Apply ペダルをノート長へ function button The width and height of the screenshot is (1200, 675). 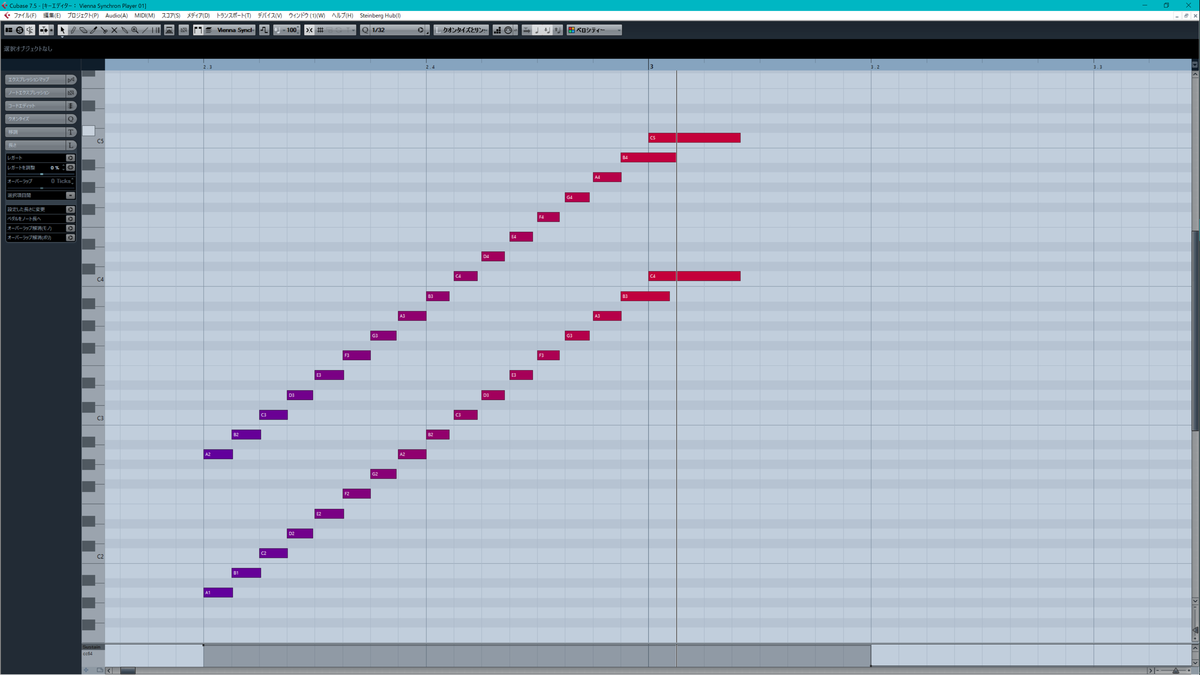click(70, 219)
